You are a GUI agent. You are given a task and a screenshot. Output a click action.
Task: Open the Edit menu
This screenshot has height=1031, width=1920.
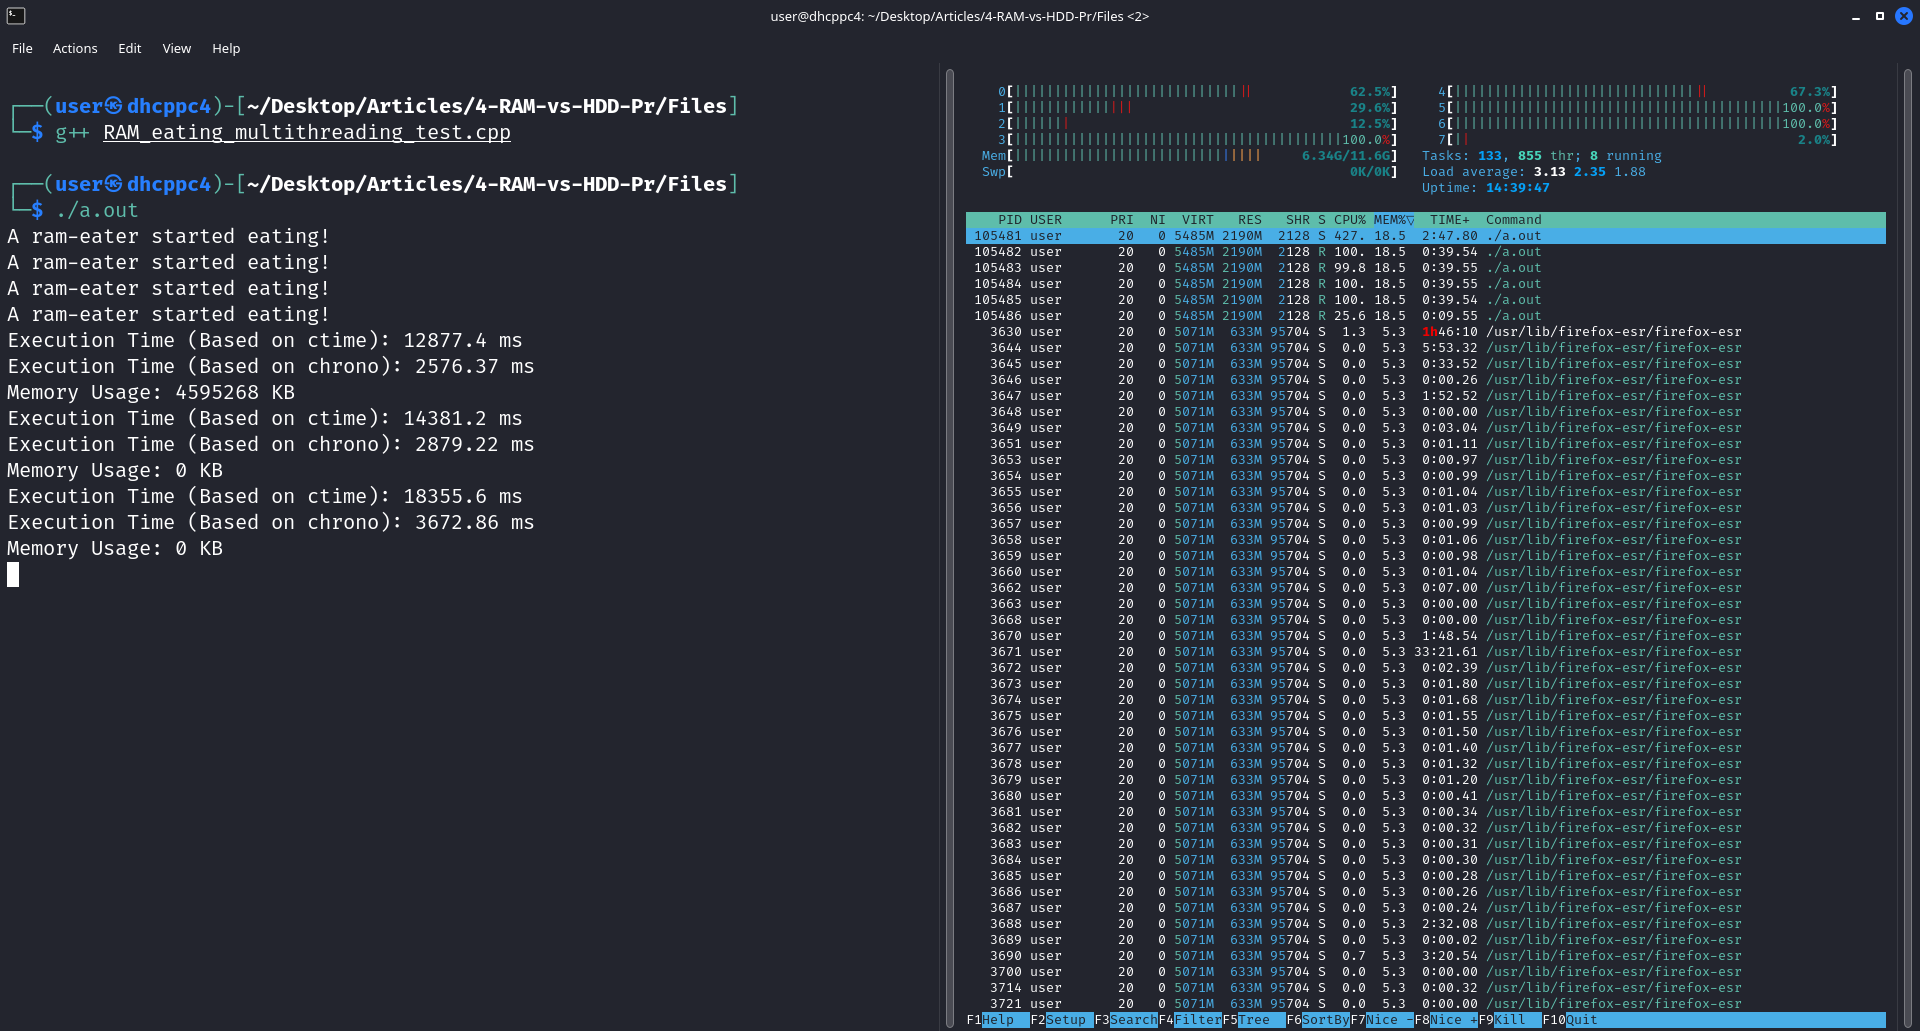coord(130,48)
